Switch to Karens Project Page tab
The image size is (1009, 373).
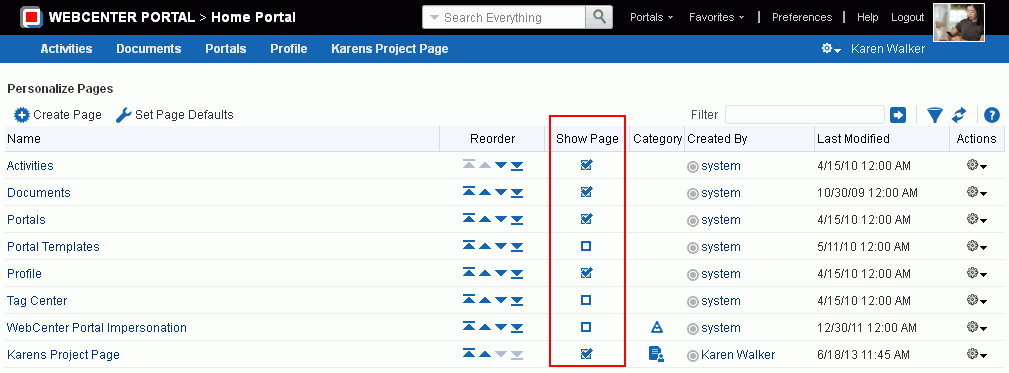[389, 49]
